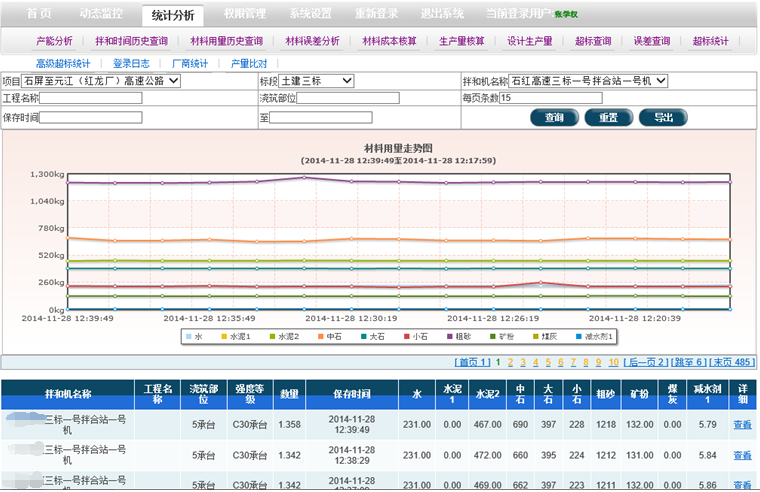Image resolution: width=760 pixels, height=492 pixels.
Task: Jump to the 末页 485 last page
Action: (731, 362)
